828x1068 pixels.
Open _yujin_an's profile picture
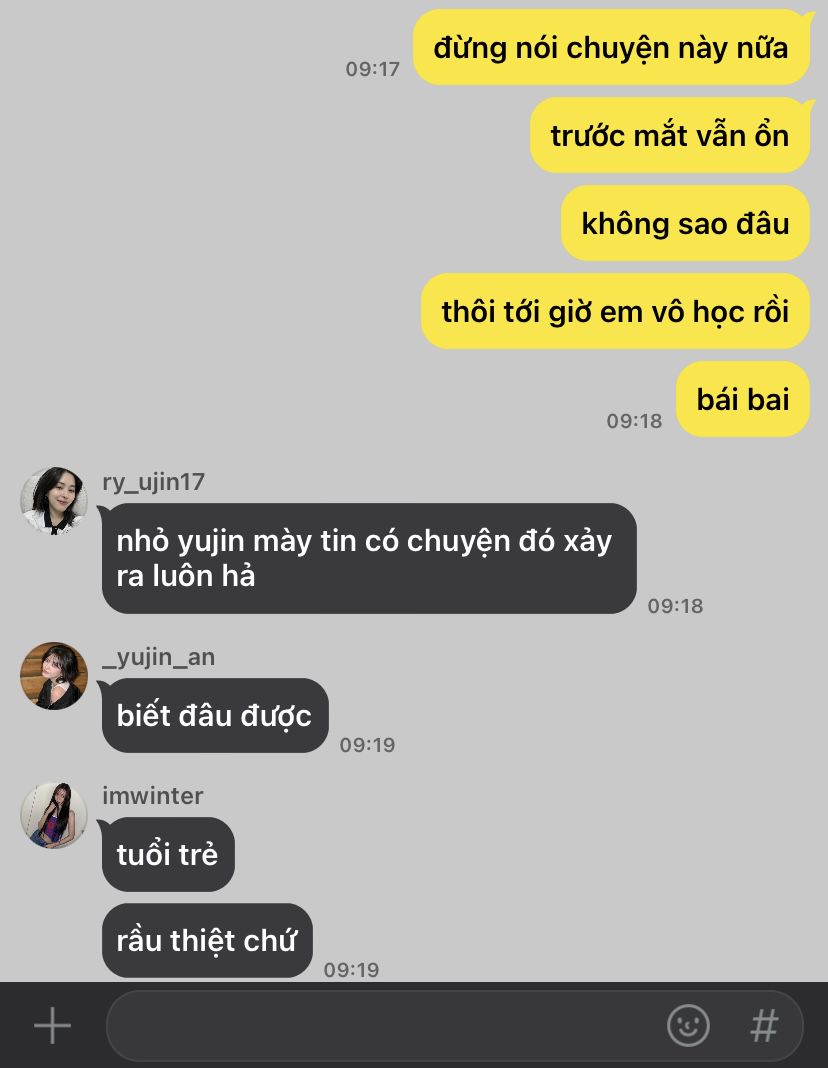pos(54,676)
